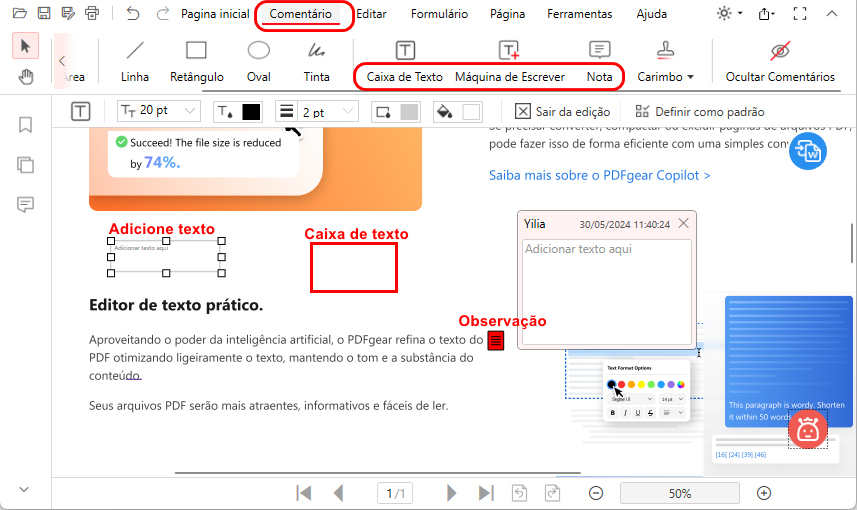Open the Pagina inicial tab
The height and width of the screenshot is (510, 857).
pos(215,14)
